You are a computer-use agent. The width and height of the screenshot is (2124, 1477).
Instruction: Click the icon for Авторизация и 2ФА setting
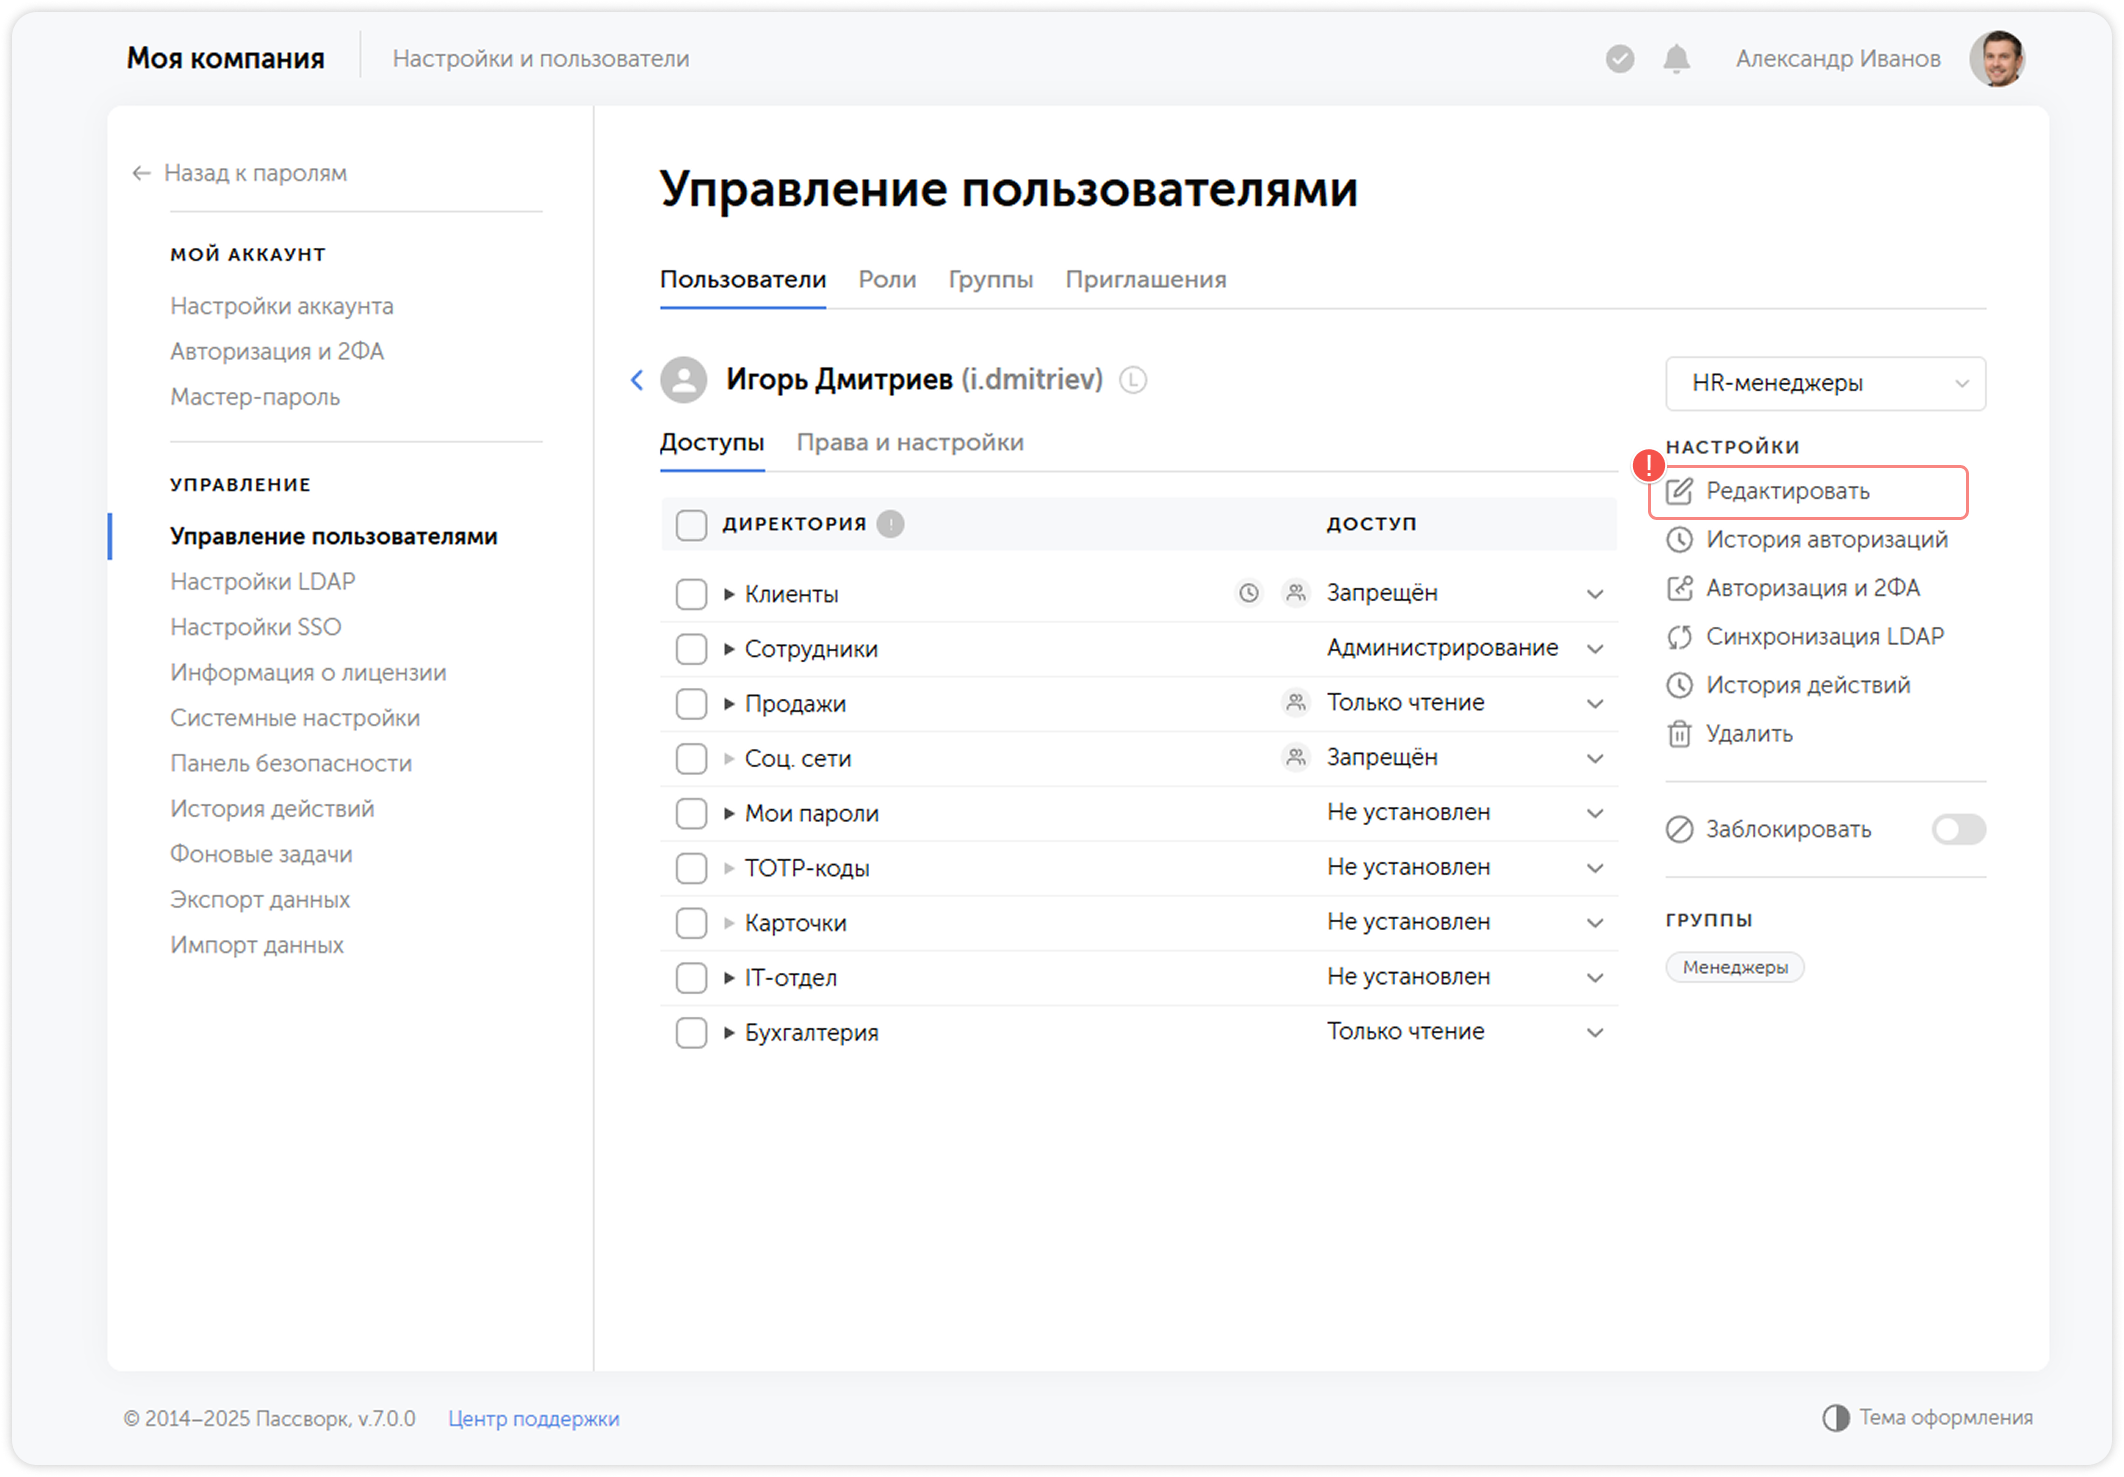[x=1680, y=588]
